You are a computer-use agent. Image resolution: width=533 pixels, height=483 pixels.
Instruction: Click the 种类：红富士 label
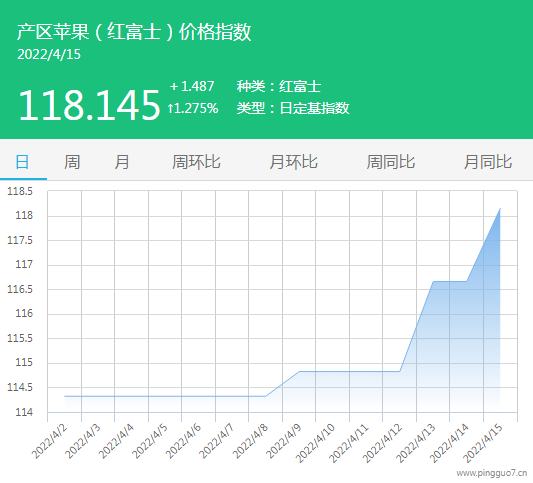[x=279, y=86]
